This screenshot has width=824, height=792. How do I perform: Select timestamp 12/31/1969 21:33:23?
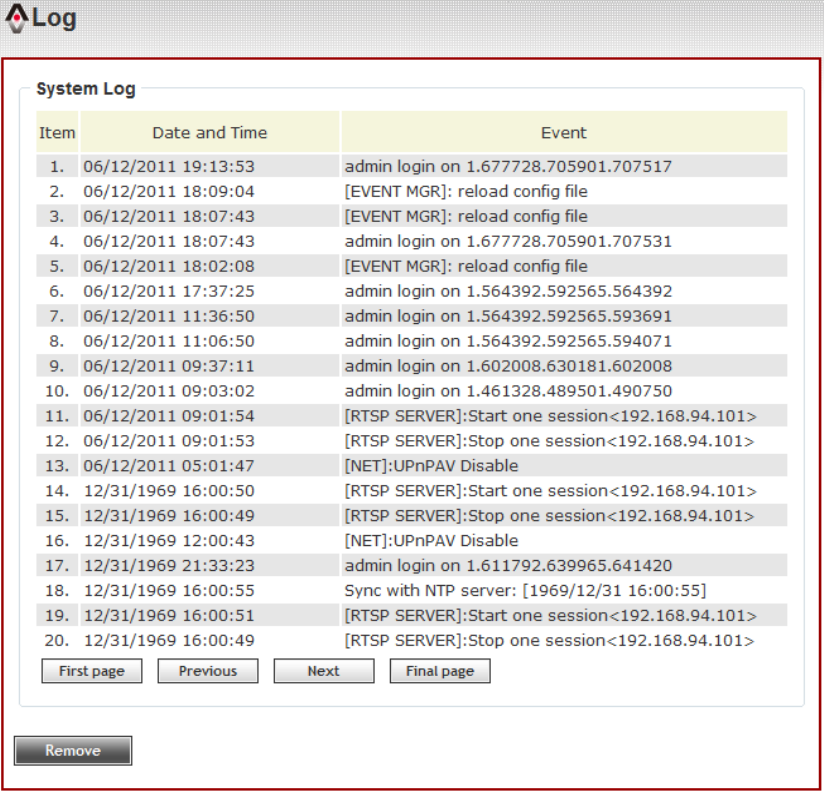[x=169, y=566]
